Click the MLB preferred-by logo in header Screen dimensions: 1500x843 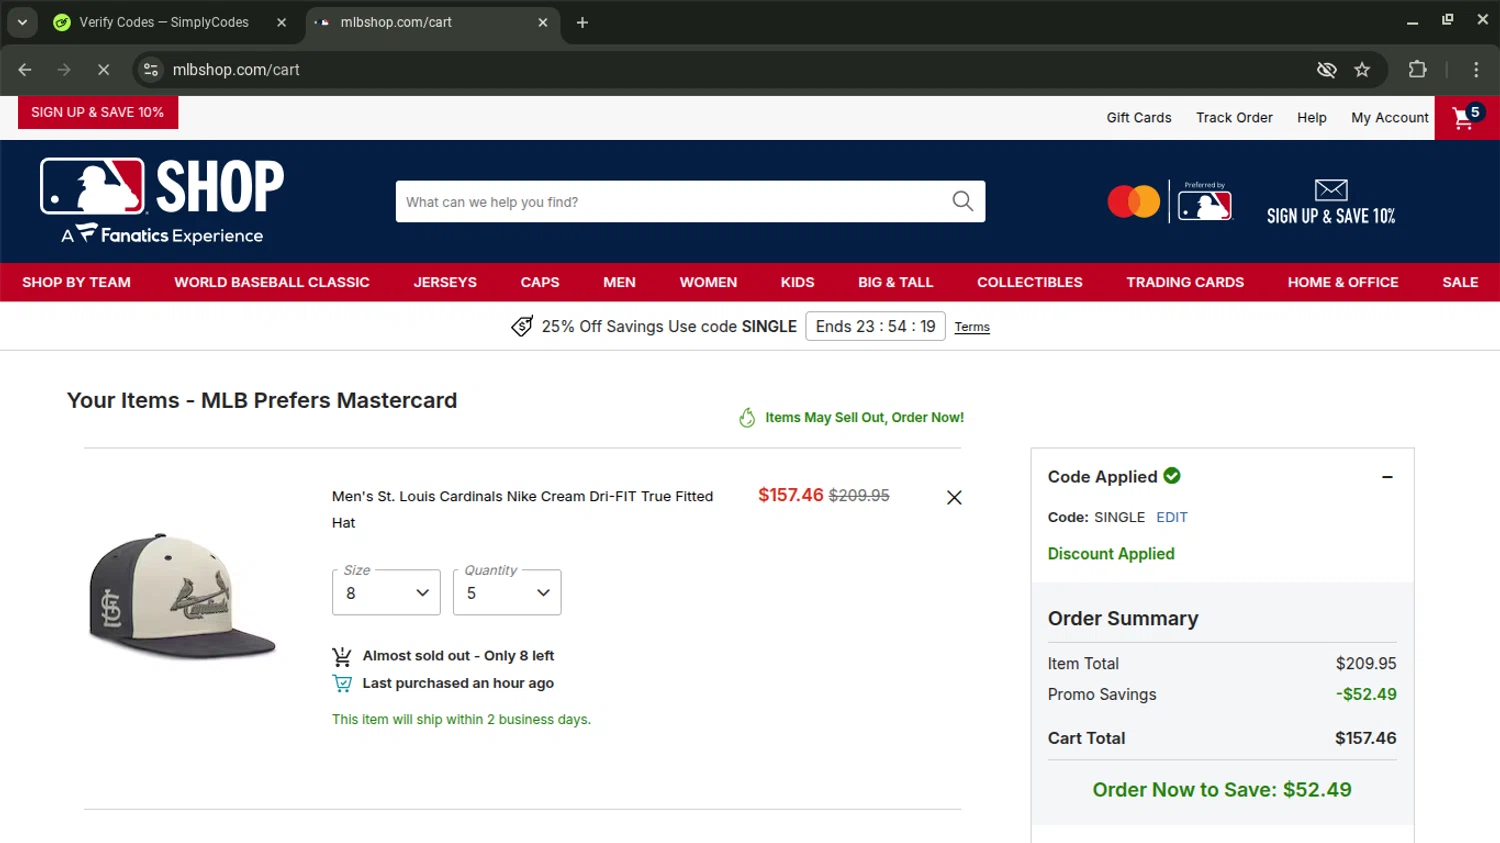point(1205,202)
